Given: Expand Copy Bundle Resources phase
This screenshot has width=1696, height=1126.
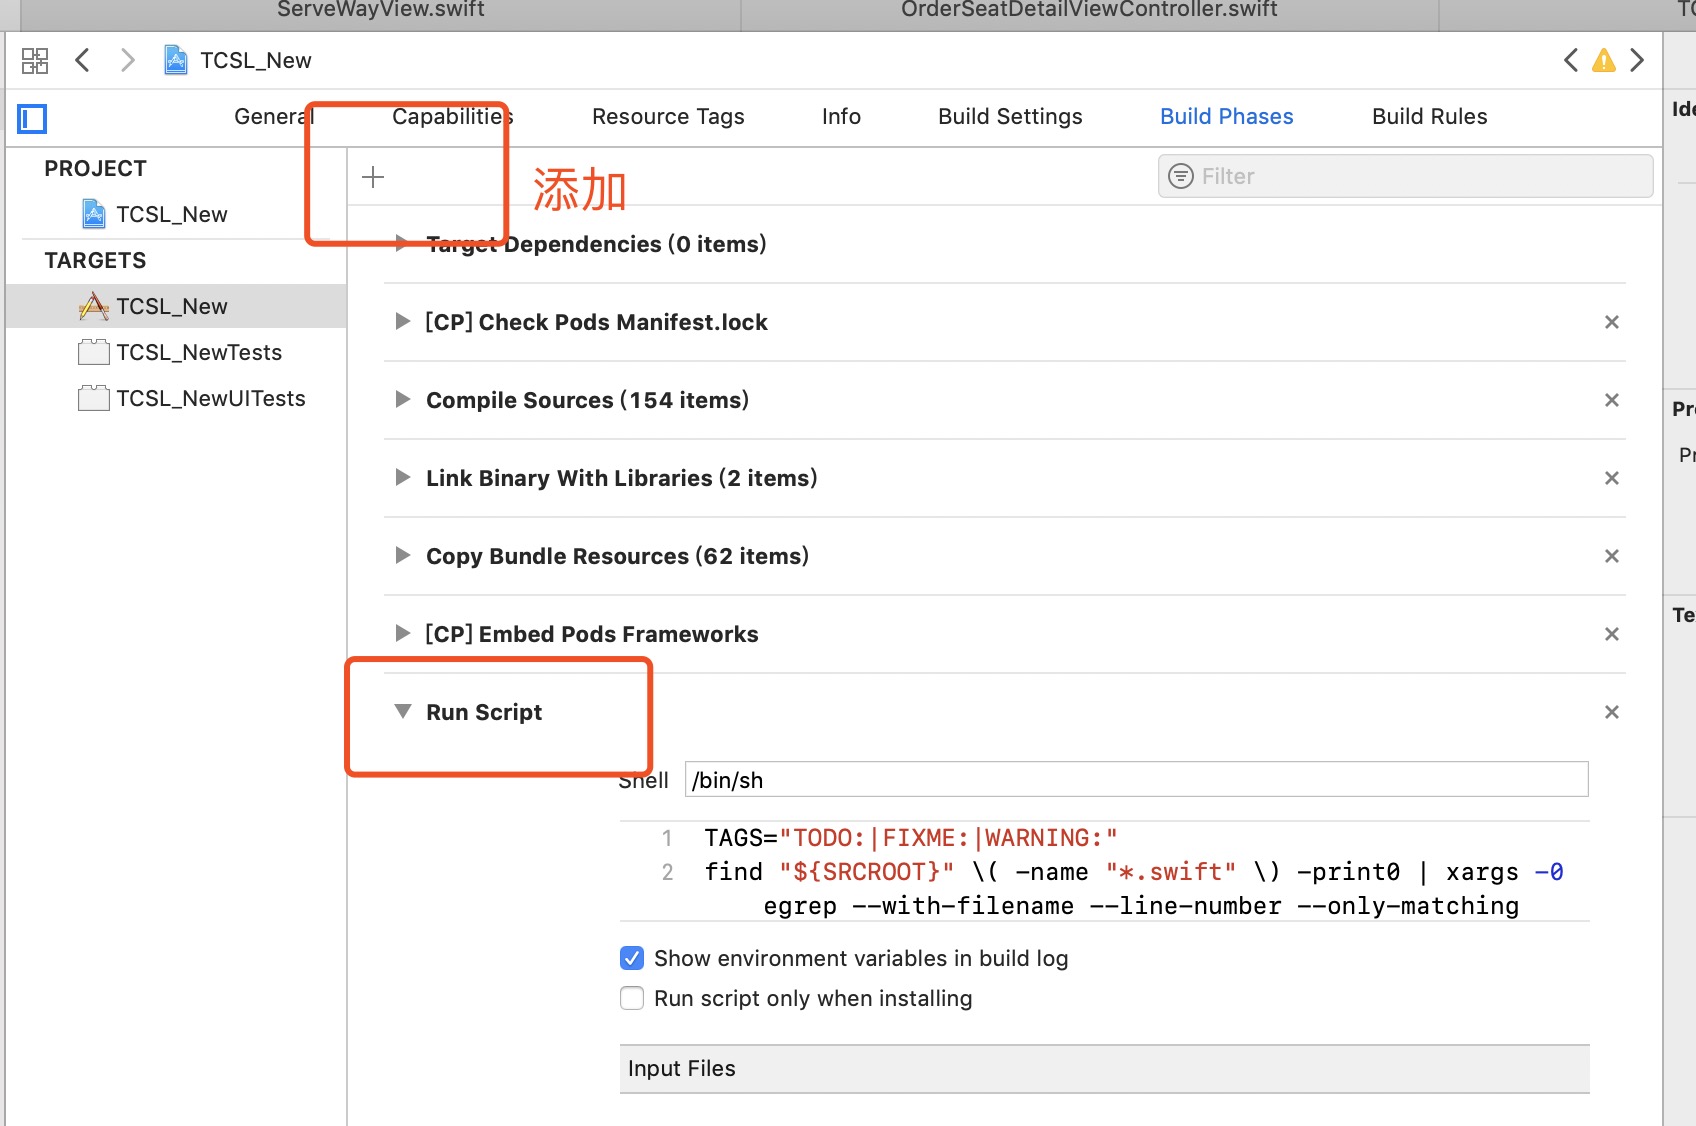Looking at the screenshot, I should [402, 556].
